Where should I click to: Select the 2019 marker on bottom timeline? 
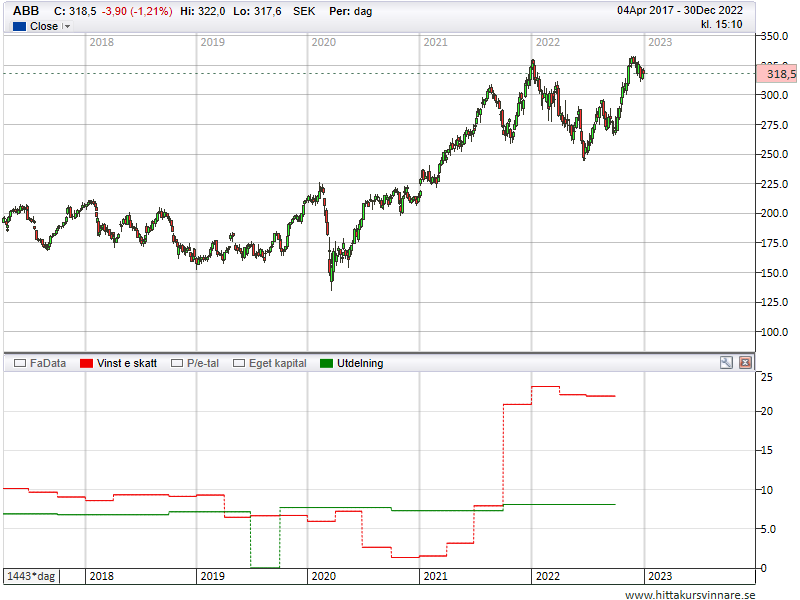[213, 576]
